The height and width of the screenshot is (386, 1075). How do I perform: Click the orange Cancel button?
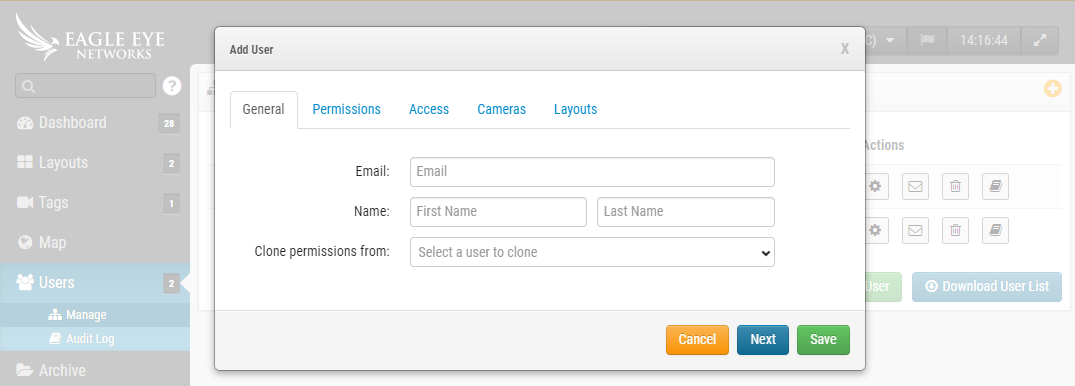coord(697,340)
